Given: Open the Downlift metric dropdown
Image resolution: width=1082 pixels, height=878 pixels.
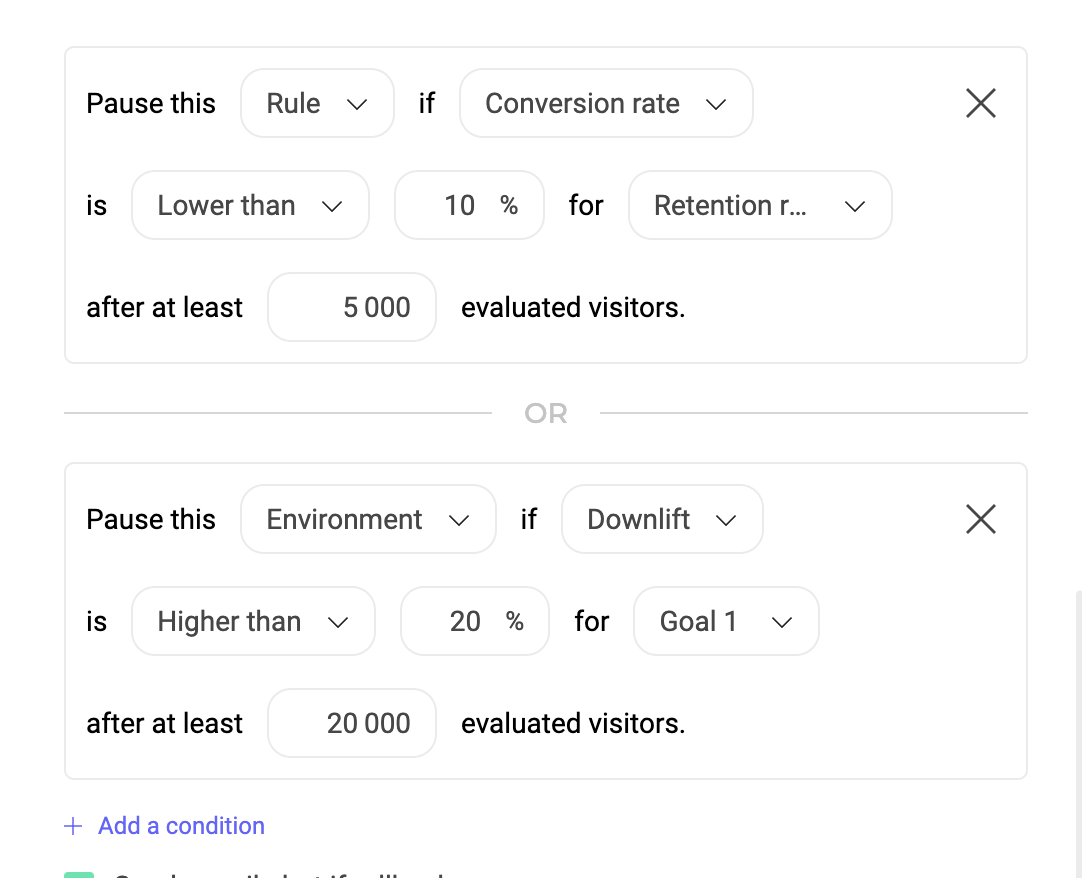Looking at the screenshot, I should (x=661, y=520).
